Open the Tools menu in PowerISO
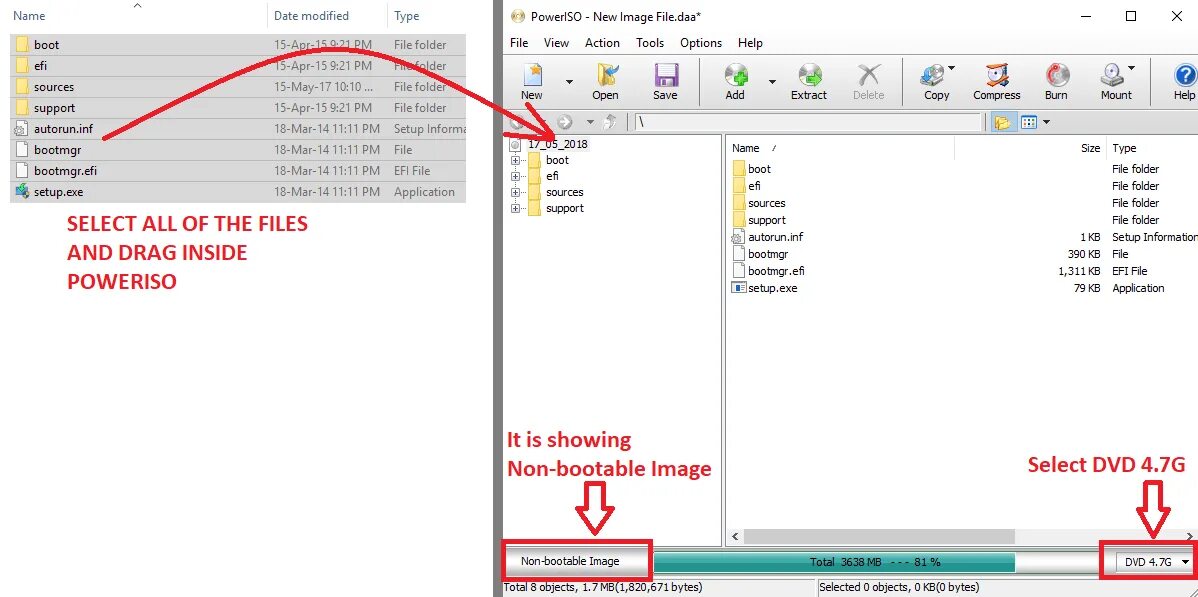The image size is (1198, 597). click(649, 43)
